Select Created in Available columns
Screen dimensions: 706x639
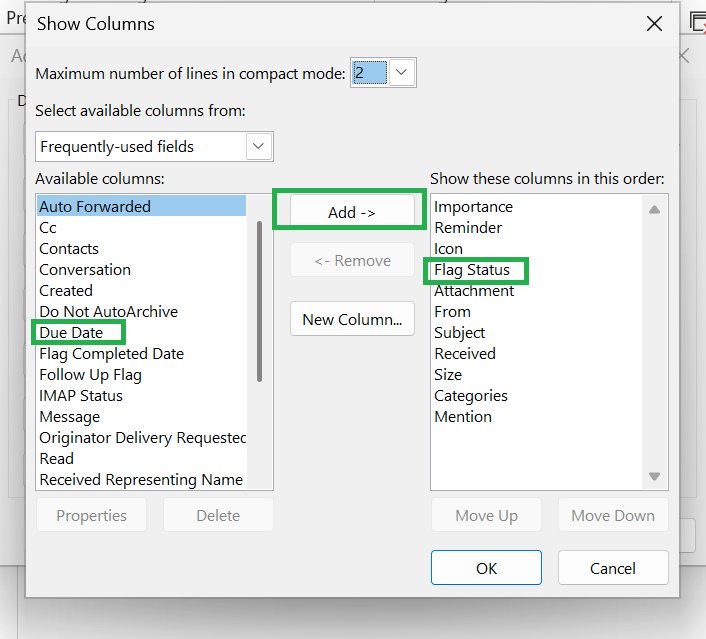(141, 290)
